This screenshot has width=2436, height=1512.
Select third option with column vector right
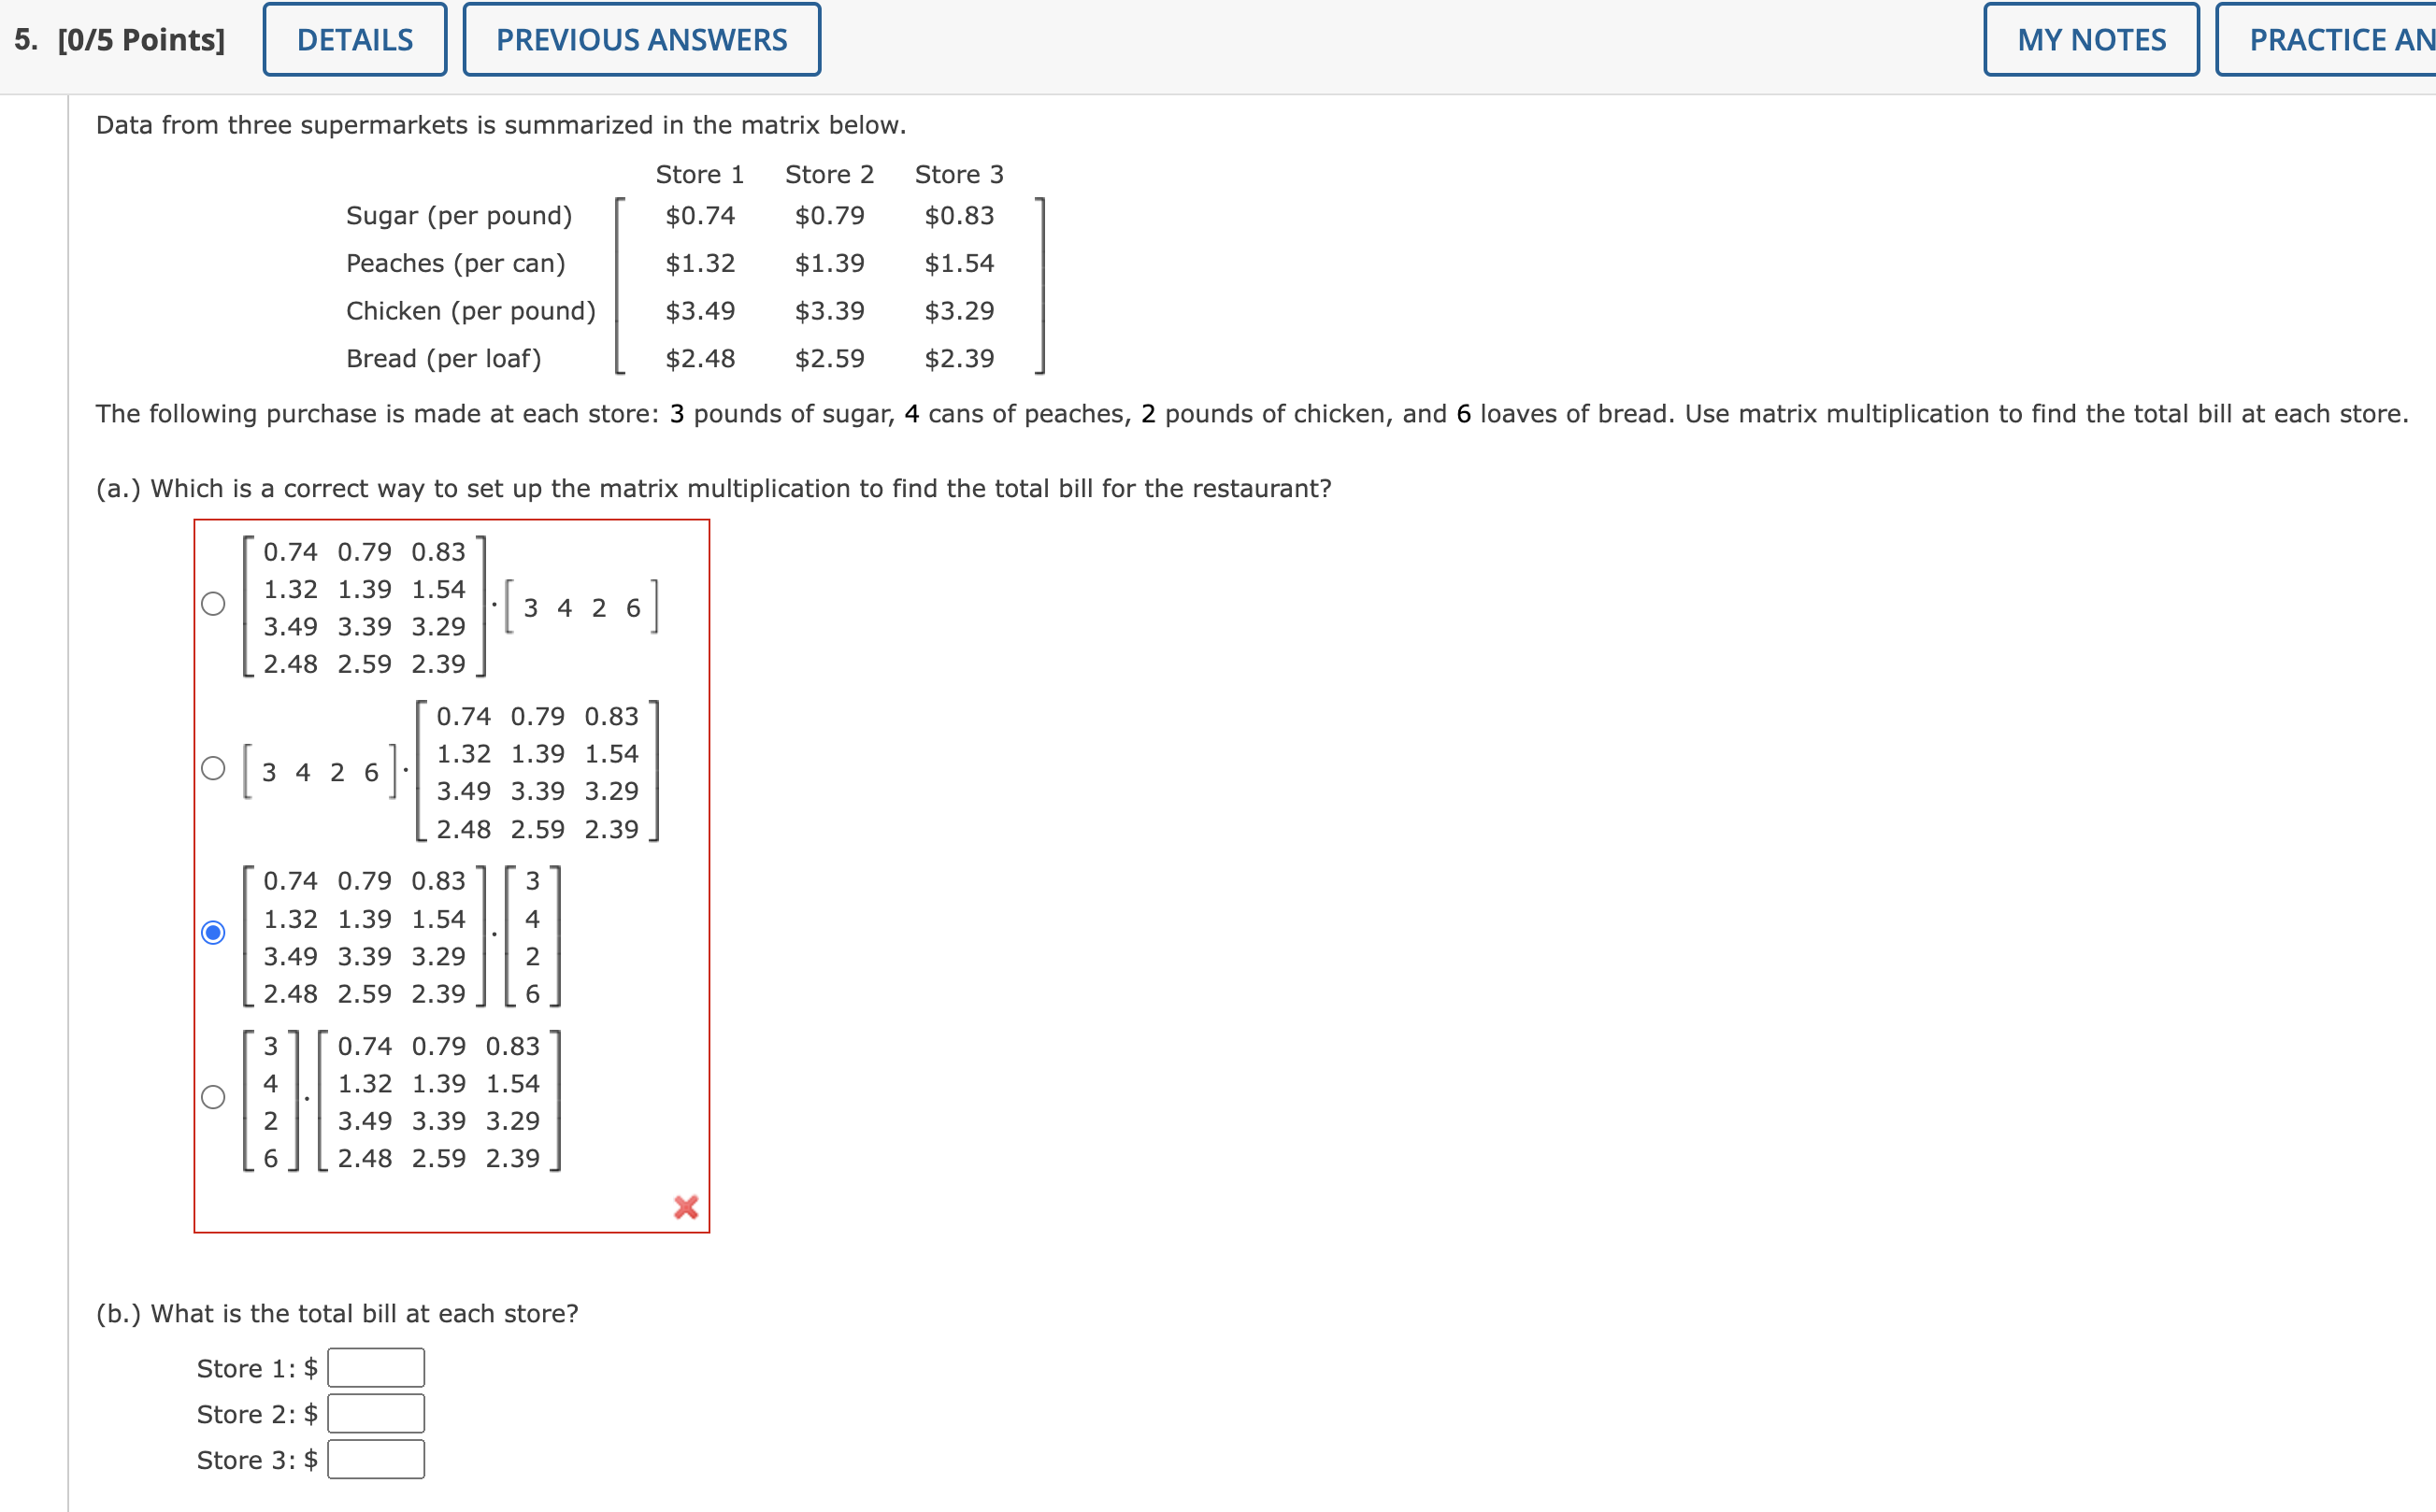pos(213,933)
